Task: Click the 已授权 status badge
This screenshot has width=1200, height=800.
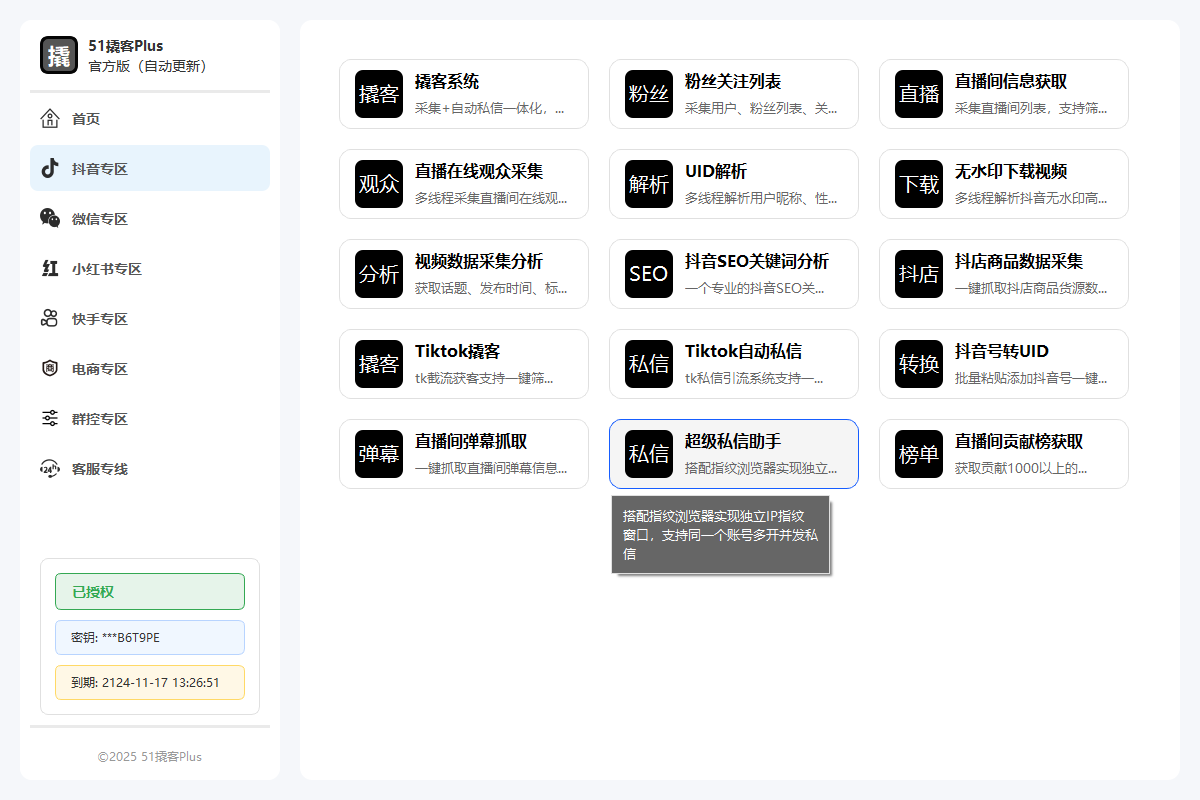Action: point(150,591)
